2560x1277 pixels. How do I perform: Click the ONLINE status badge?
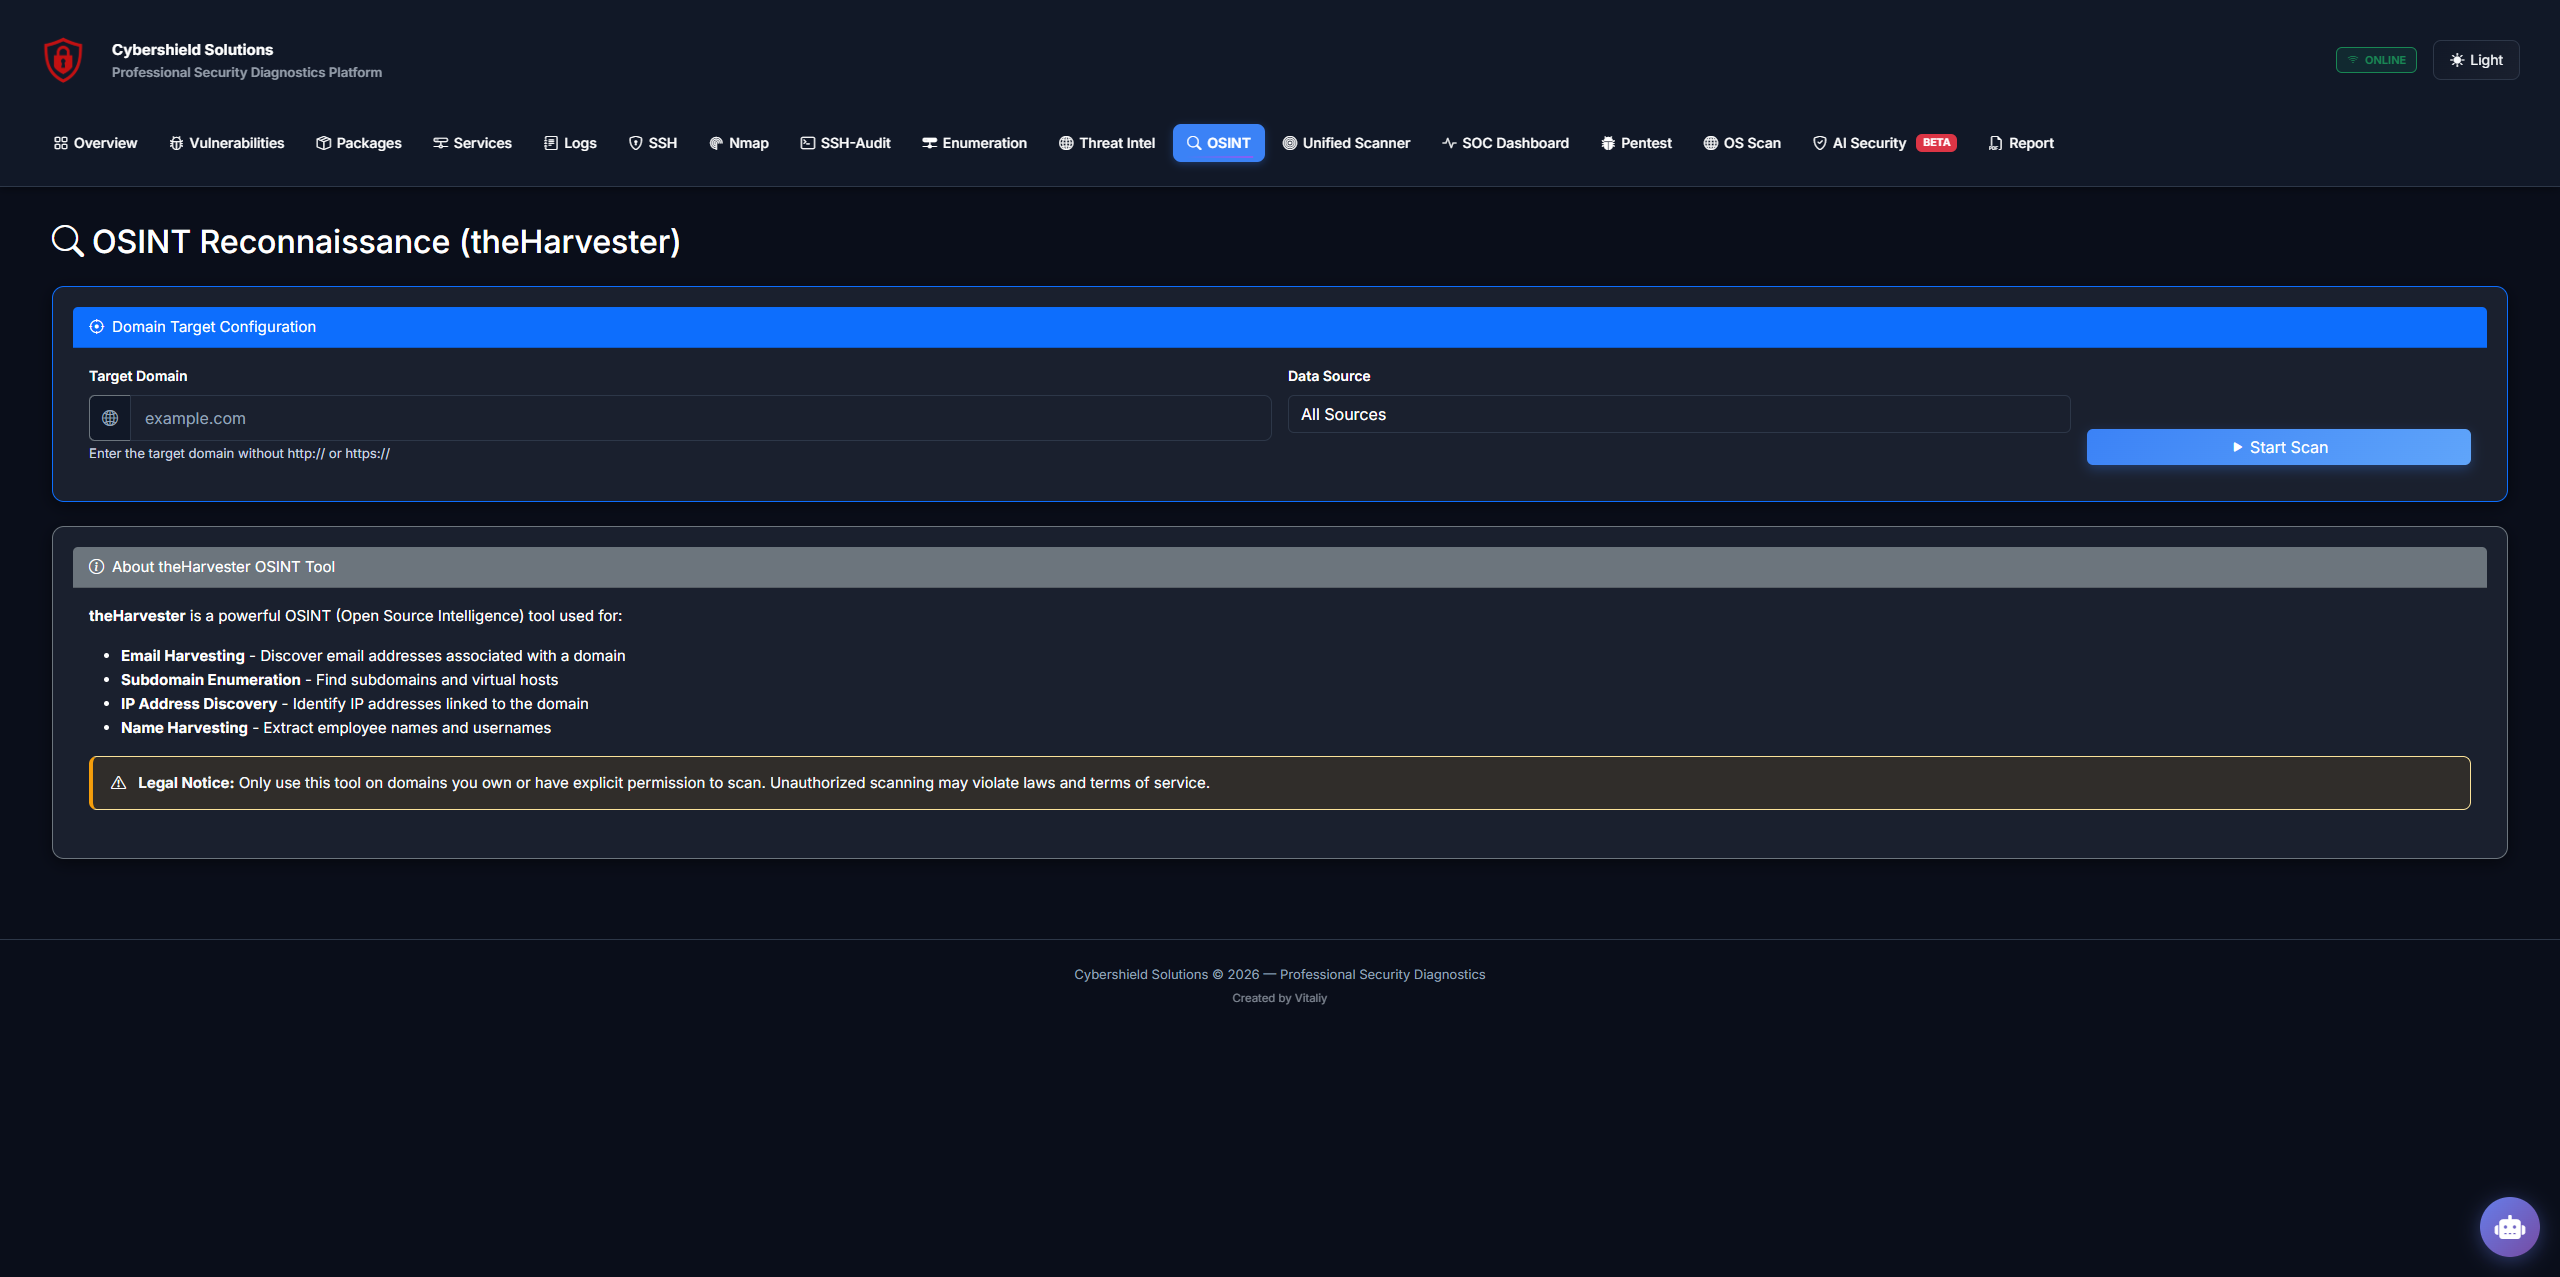point(2376,60)
